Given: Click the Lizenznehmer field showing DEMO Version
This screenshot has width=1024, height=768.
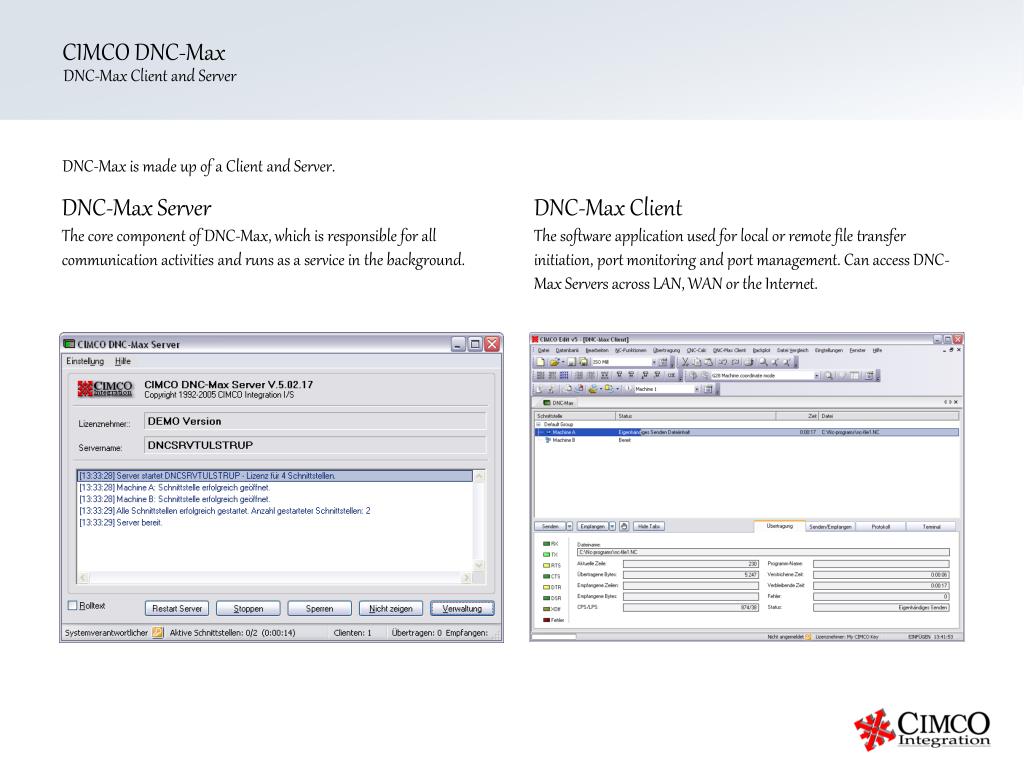Looking at the screenshot, I should point(315,421).
